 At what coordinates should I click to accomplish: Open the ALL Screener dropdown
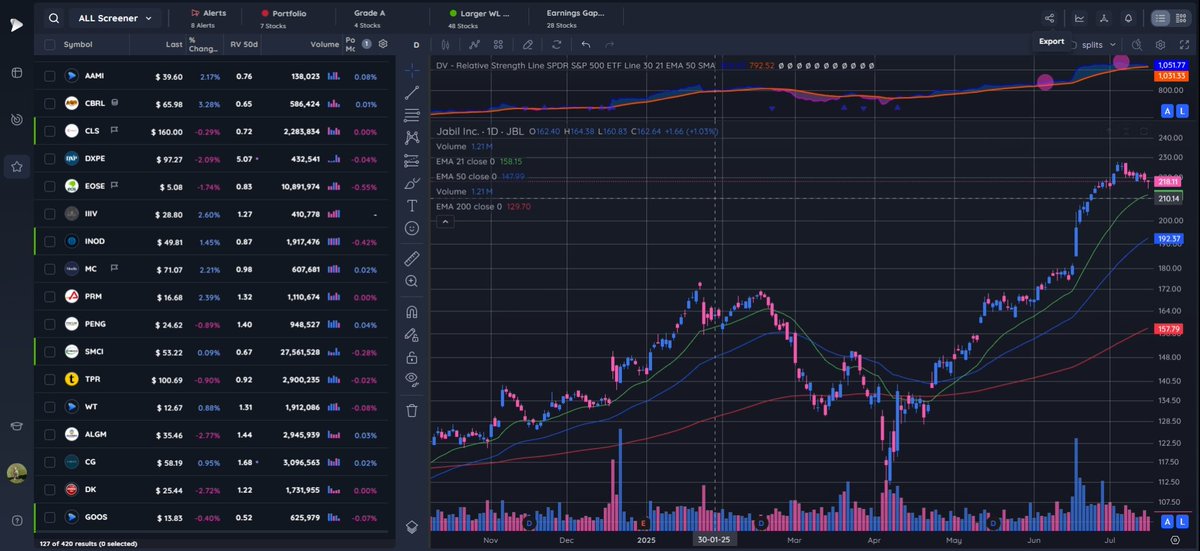pyautogui.click(x=116, y=18)
